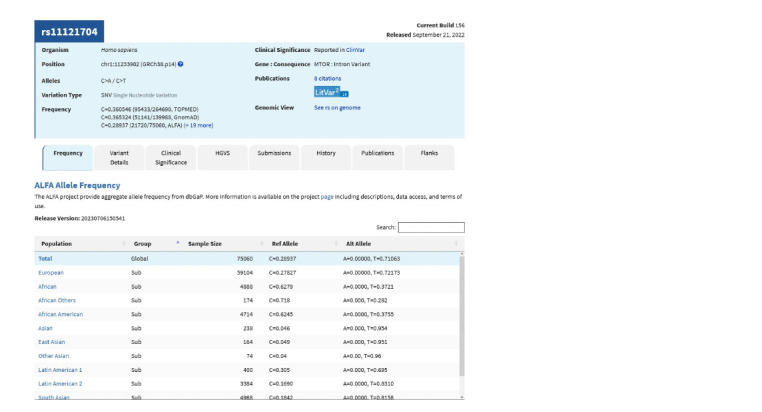Open the Asian population row link
The image size is (762, 412).
[45, 329]
